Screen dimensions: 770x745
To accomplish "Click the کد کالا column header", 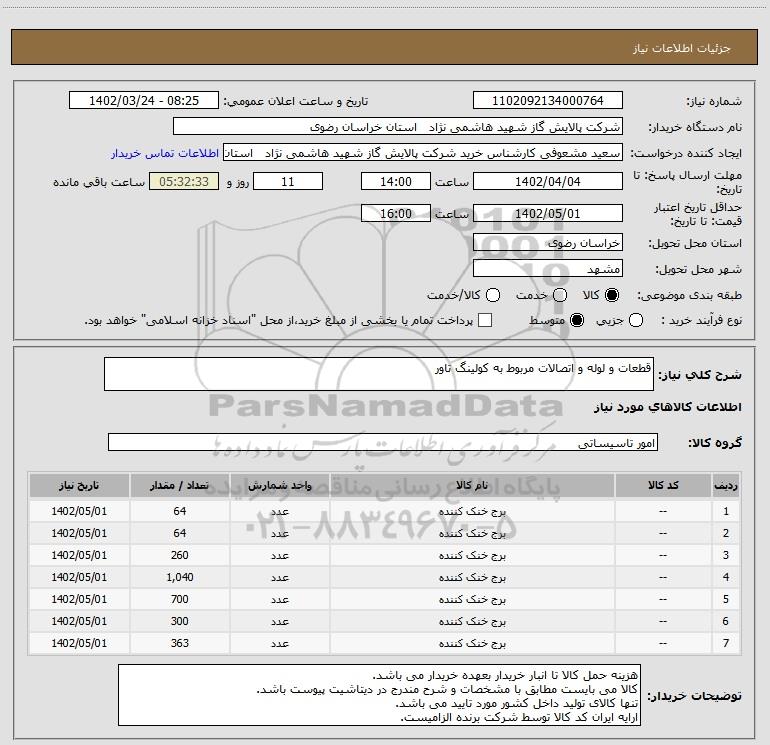I will click(663, 486).
